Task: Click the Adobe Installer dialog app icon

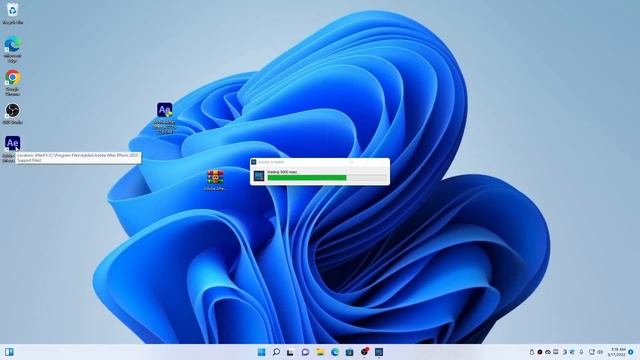Action: (x=259, y=176)
